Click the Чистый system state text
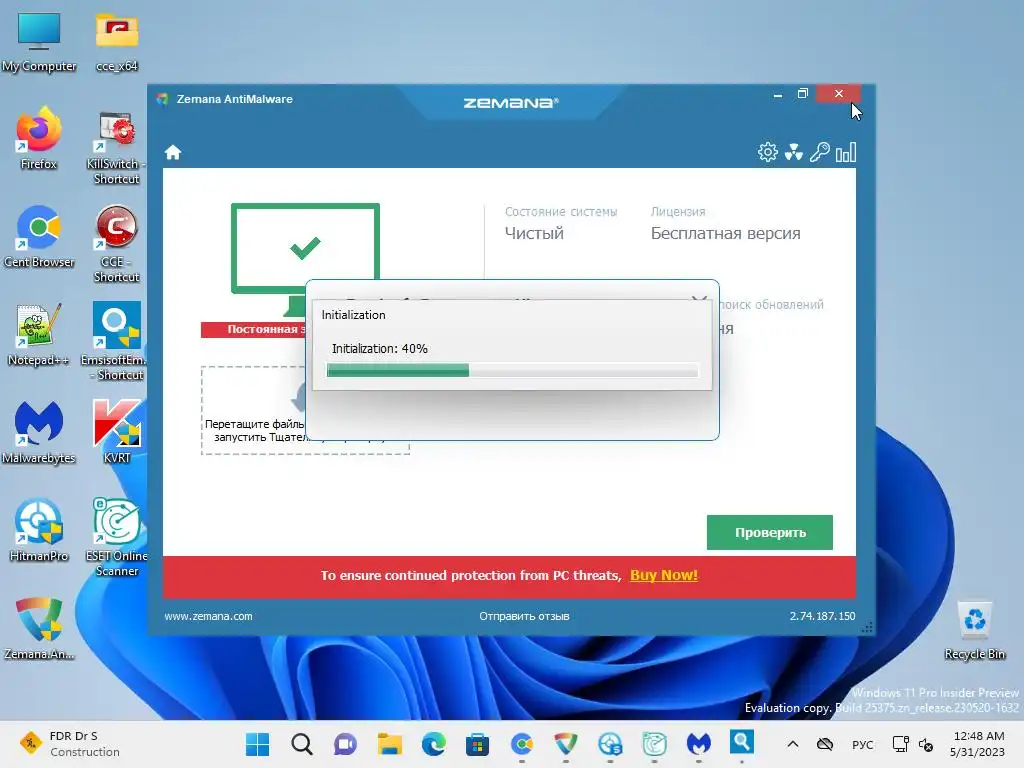Screen dimensions: 1024x768 click(x=534, y=233)
